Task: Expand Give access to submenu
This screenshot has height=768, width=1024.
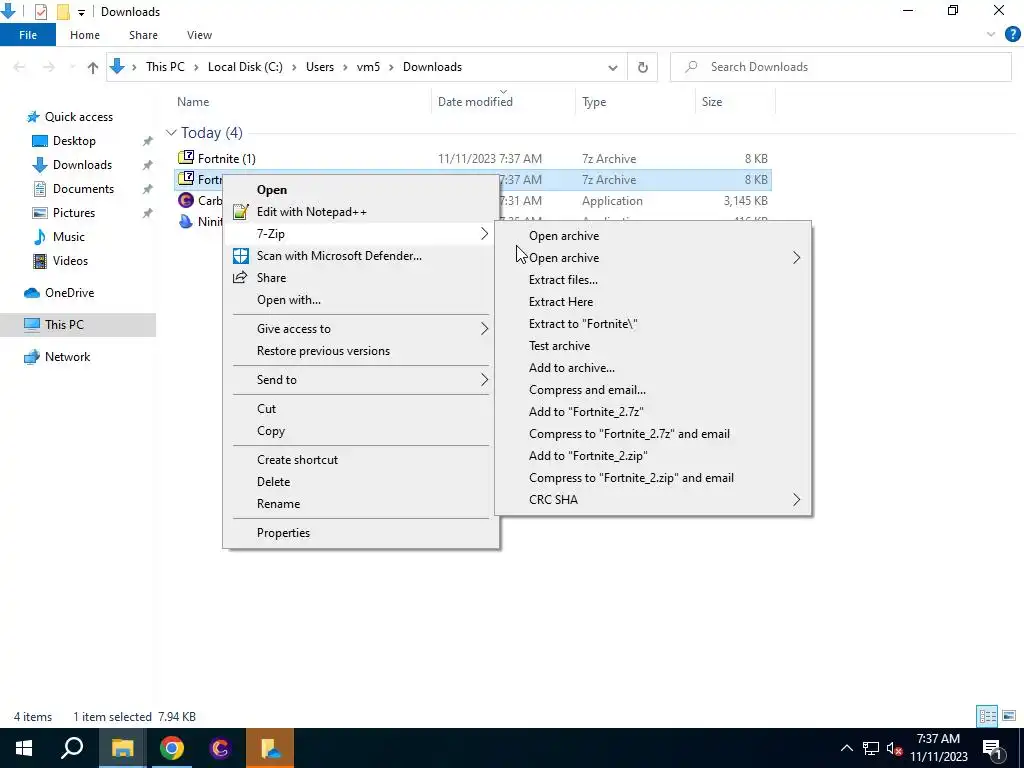Action: [484, 328]
